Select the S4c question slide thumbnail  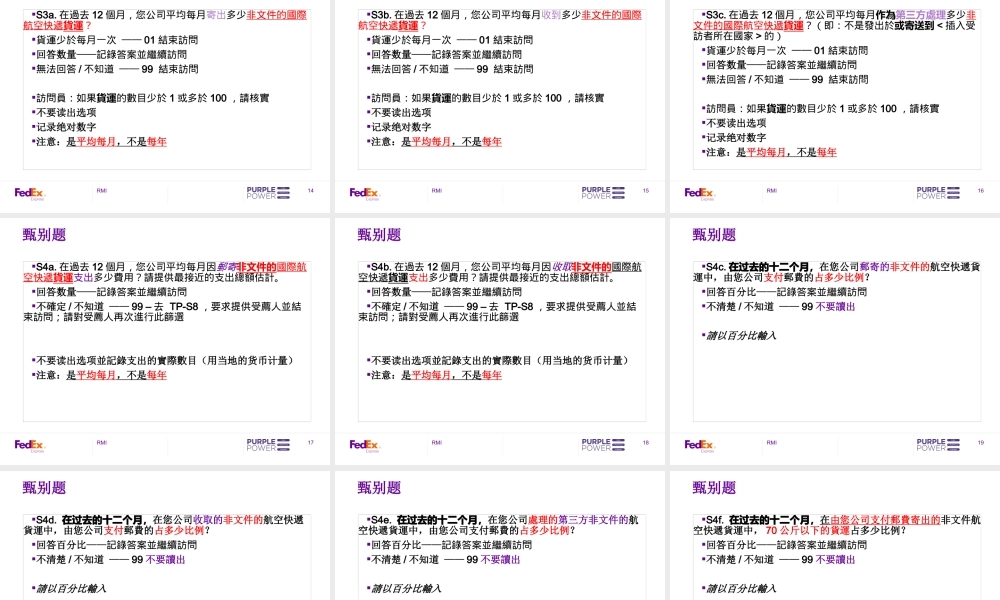point(835,341)
